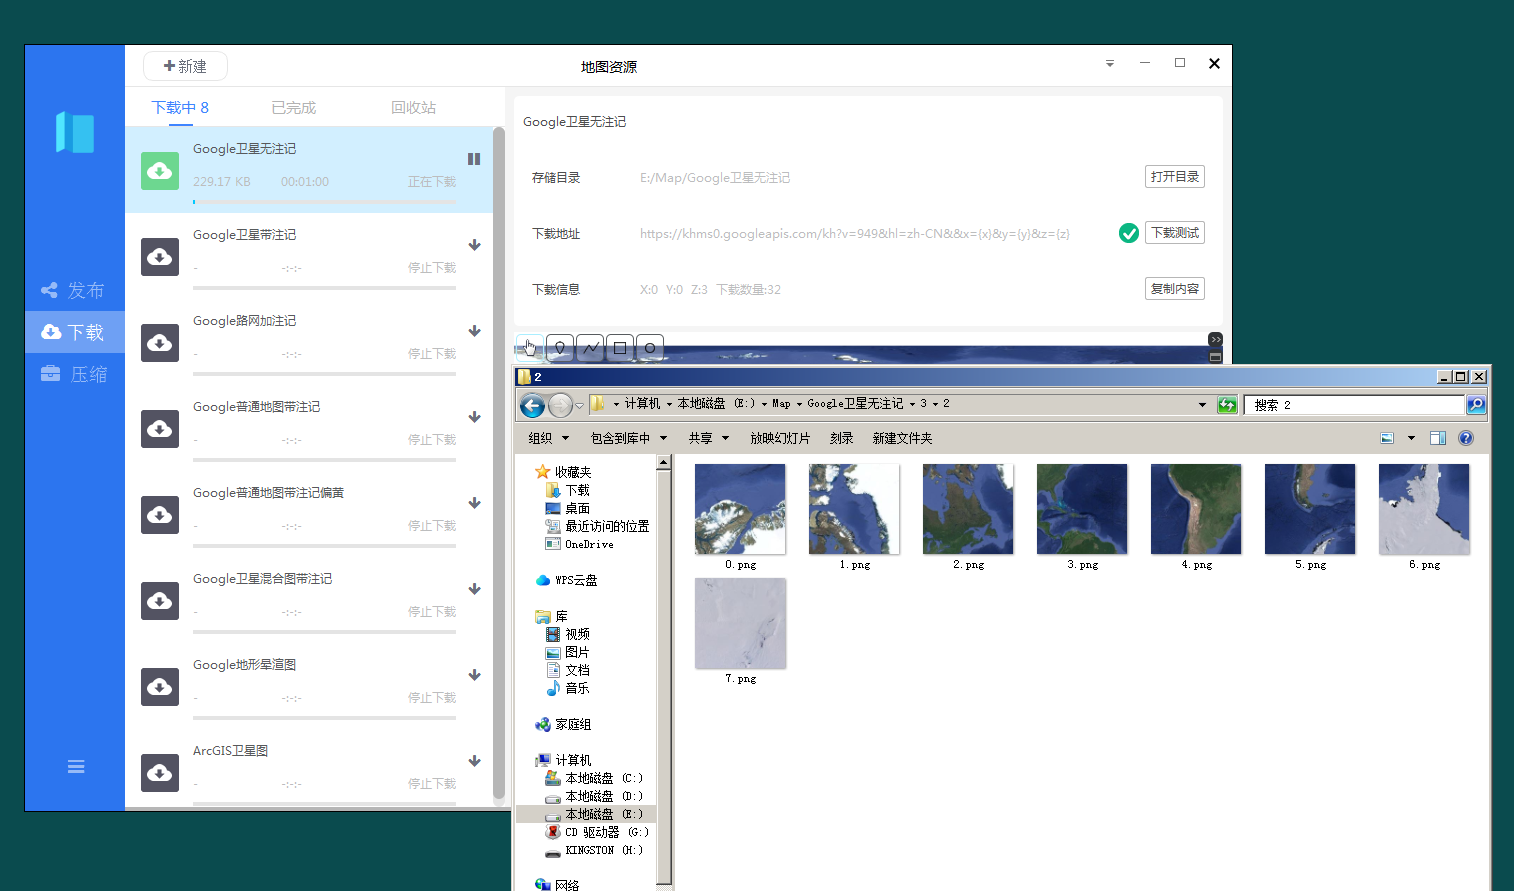Click 放映幻灯片 in Explorer toolbar
The width and height of the screenshot is (1514, 891).
click(780, 438)
